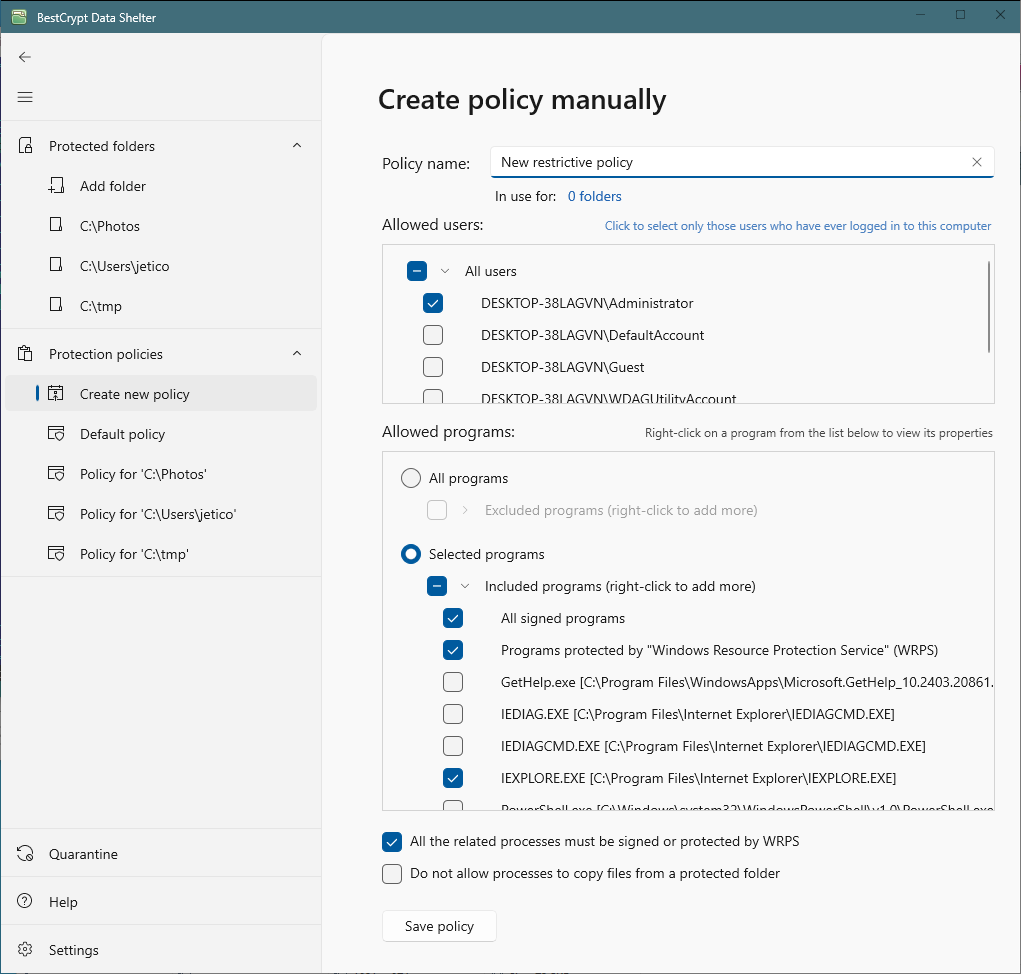Collapse the All users tree

pos(445,271)
